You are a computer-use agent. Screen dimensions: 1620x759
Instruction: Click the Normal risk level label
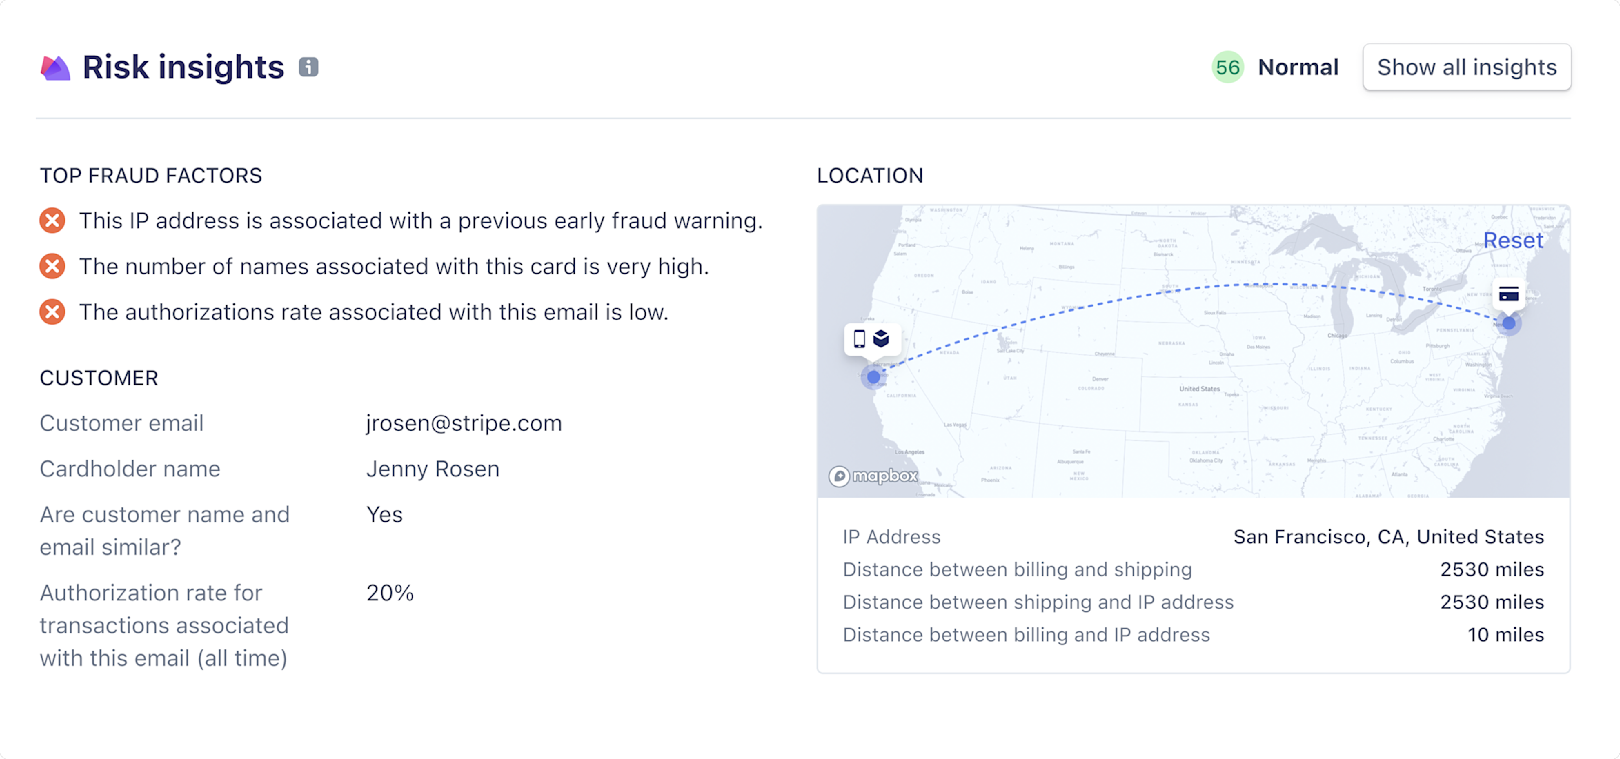tap(1298, 67)
